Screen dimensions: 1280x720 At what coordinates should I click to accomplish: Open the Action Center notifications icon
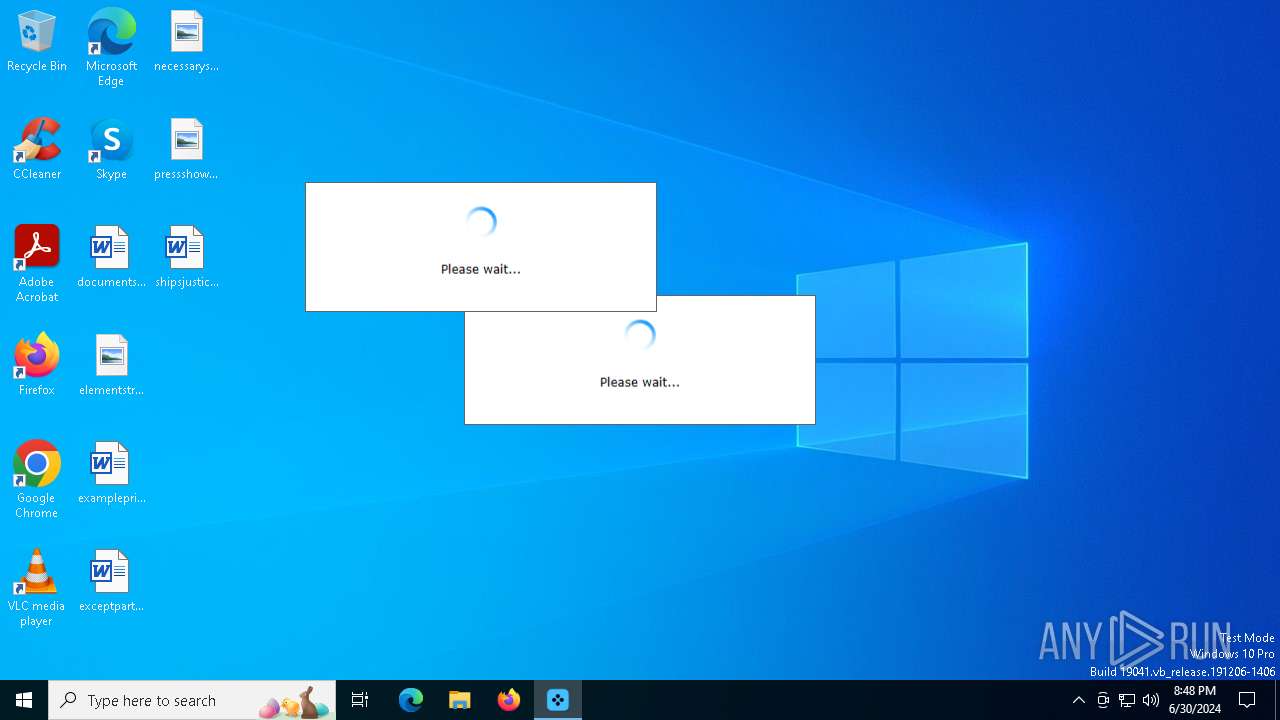point(1247,700)
